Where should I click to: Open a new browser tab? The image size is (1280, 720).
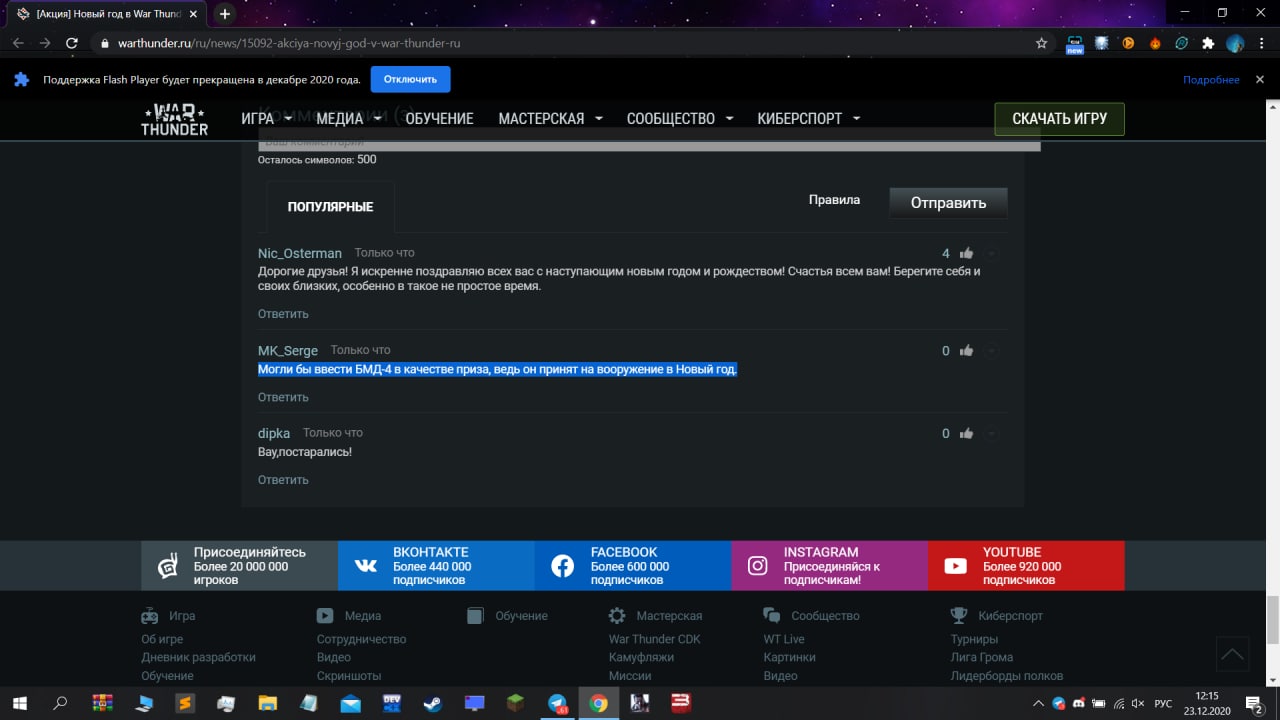pyautogui.click(x=225, y=14)
